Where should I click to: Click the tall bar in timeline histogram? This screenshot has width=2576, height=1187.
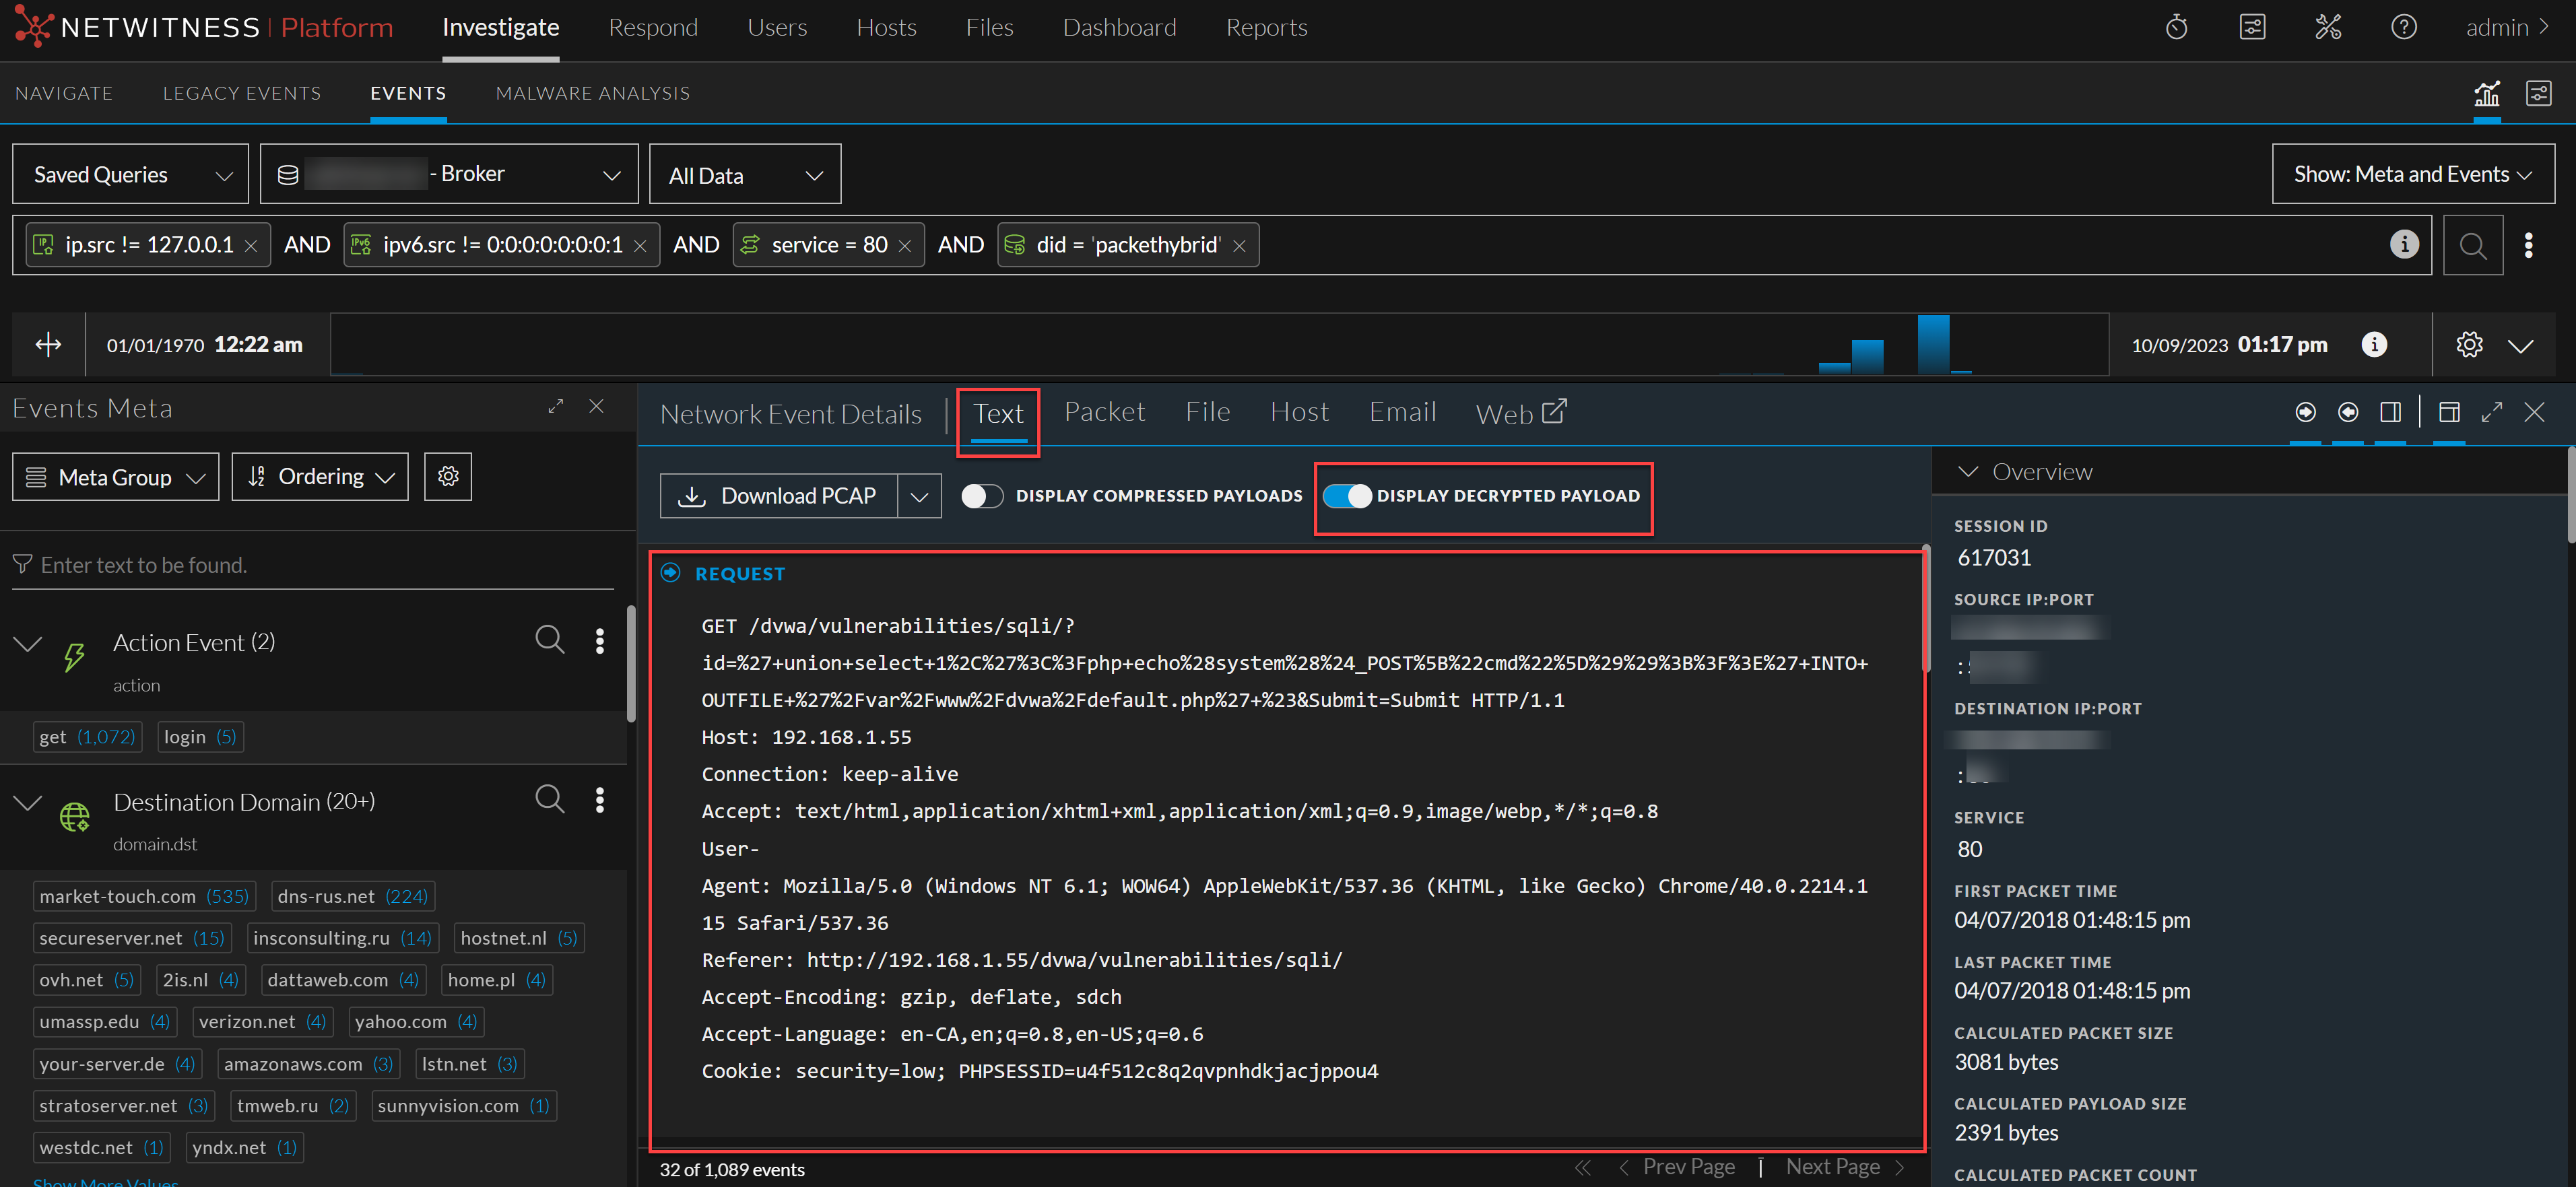[x=1933, y=344]
